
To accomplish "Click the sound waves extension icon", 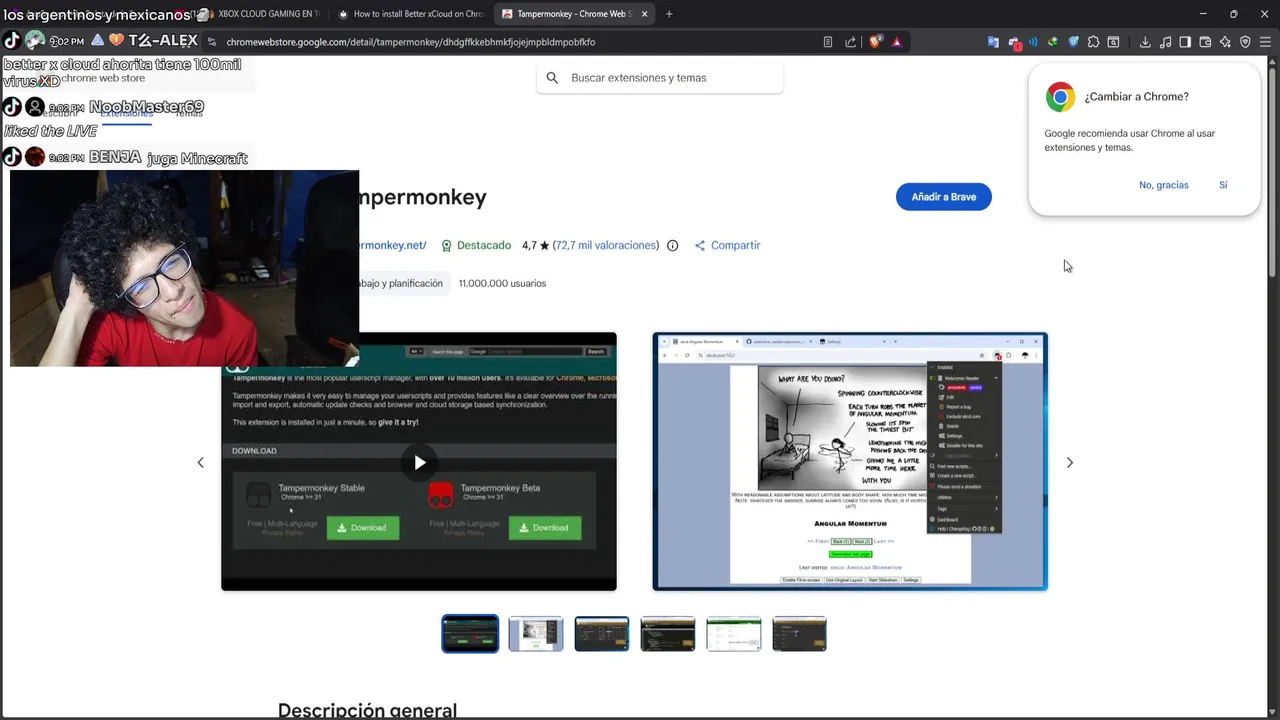I will click(1033, 42).
